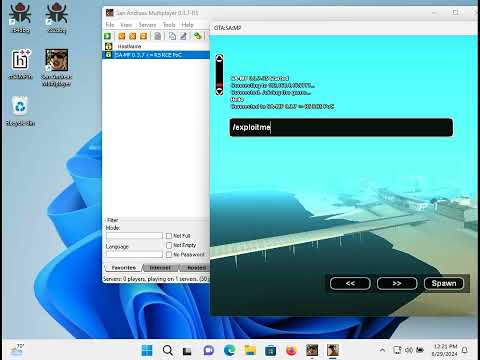Click the green lock icon of the server row
The width and height of the screenshot is (480, 360).
pyautogui.click(x=108, y=55)
